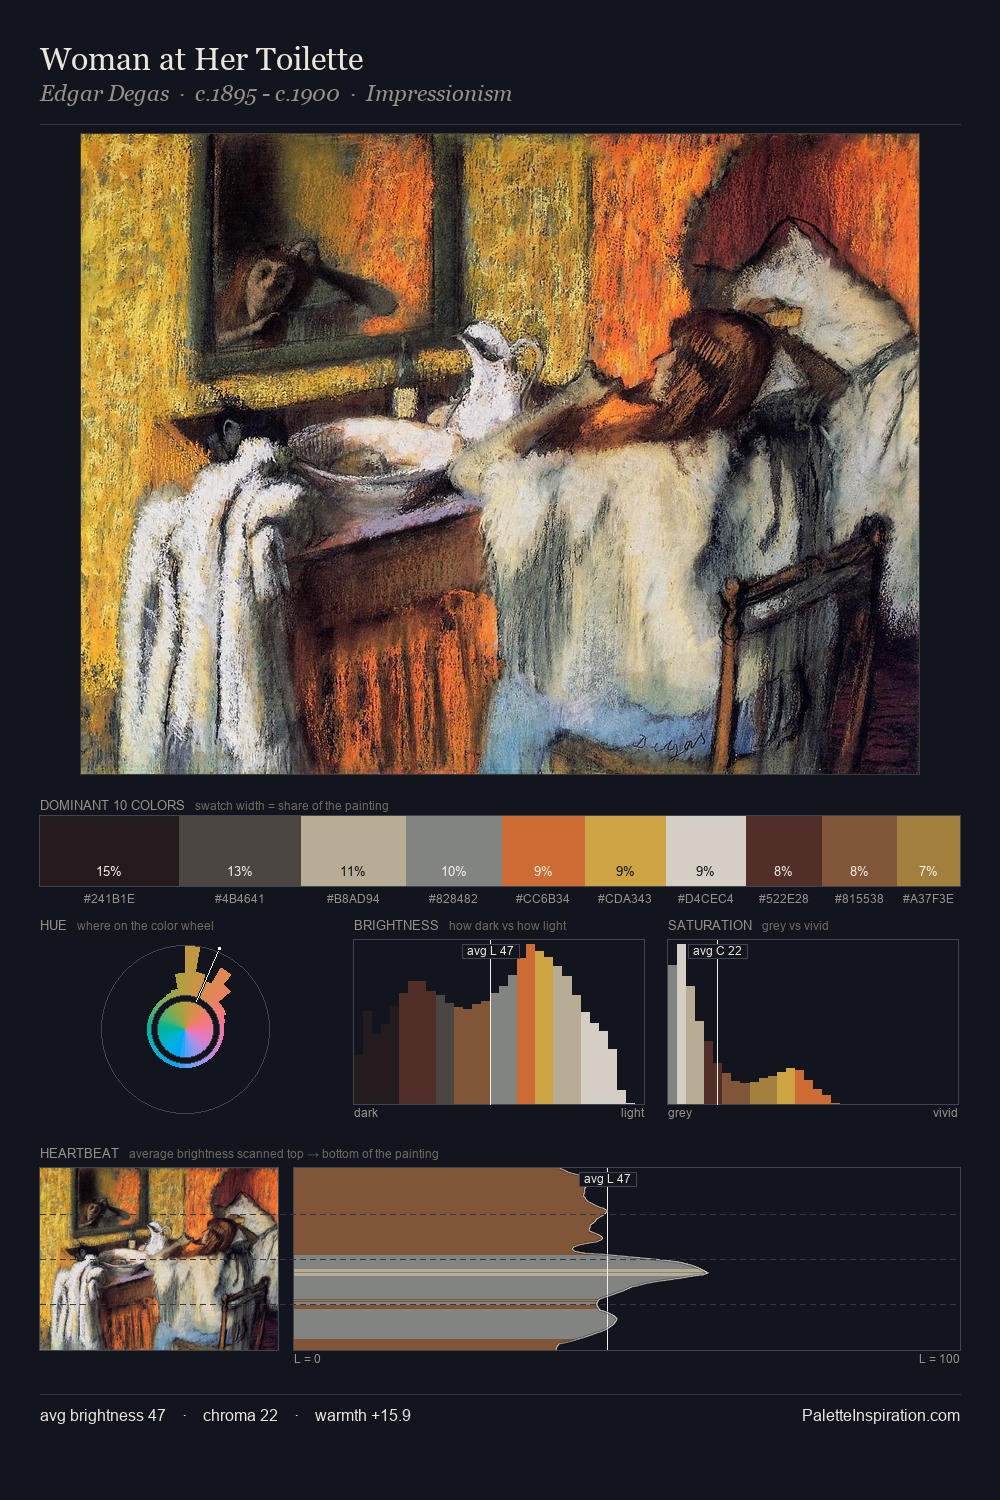This screenshot has width=1000, height=1500.
Task: Click the date 'c.1895 - c.1900'
Action: [267, 94]
